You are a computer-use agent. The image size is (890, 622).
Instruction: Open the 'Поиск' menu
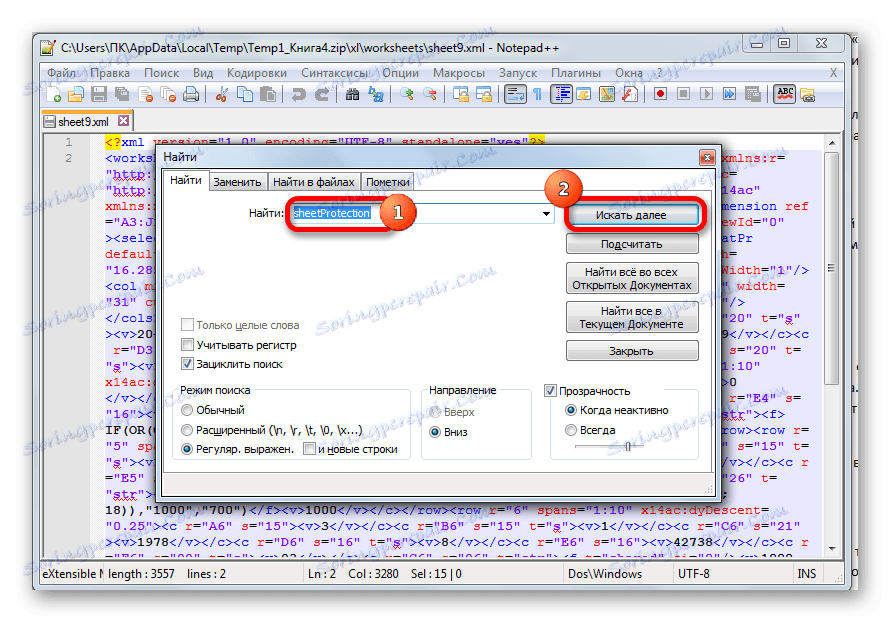[x=161, y=73]
